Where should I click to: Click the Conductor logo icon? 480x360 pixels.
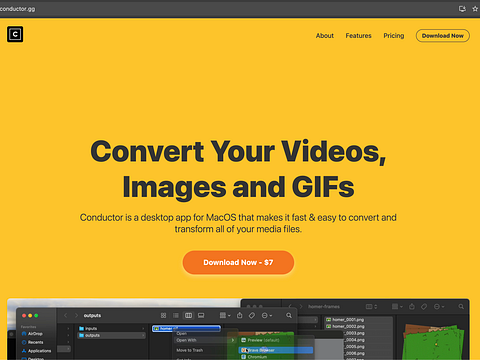tap(15, 34)
